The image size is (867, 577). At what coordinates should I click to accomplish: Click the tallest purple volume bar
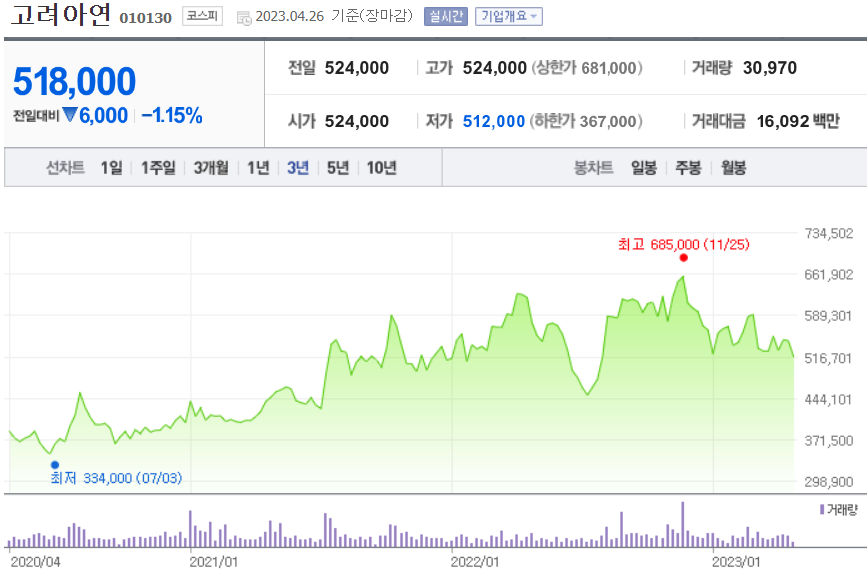tap(683, 524)
